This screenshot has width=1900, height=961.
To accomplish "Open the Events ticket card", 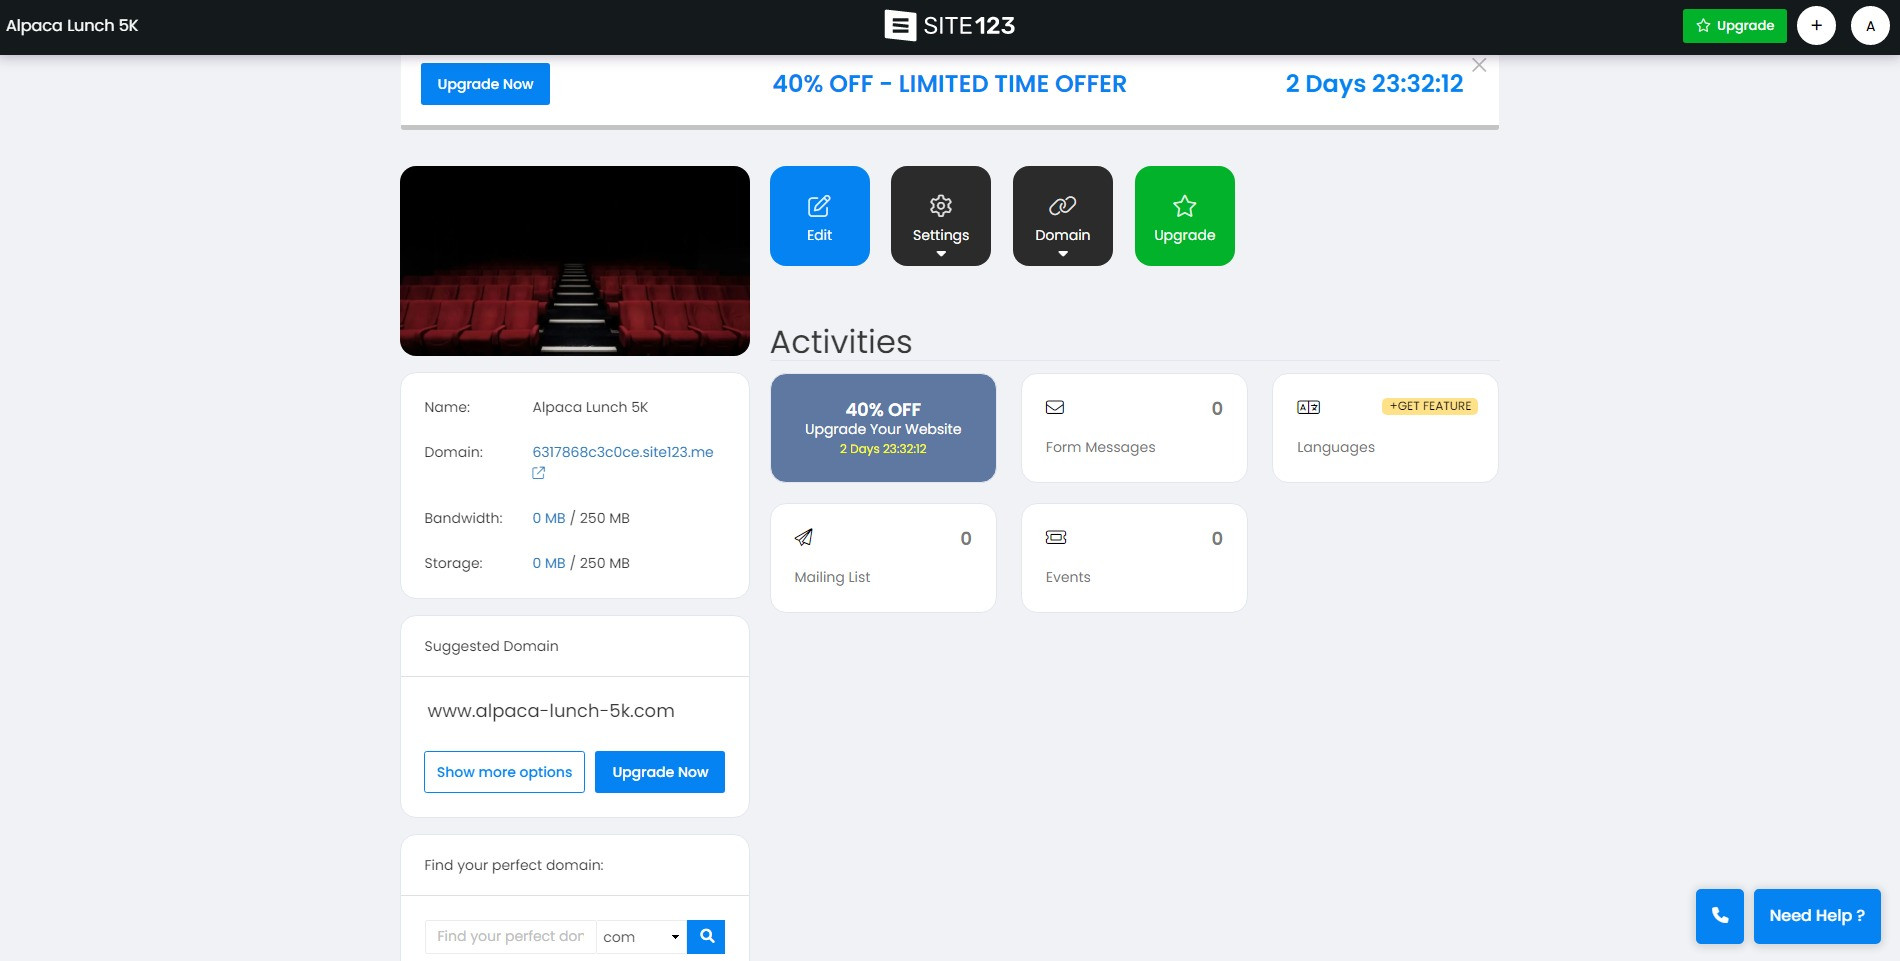I will coord(1134,558).
